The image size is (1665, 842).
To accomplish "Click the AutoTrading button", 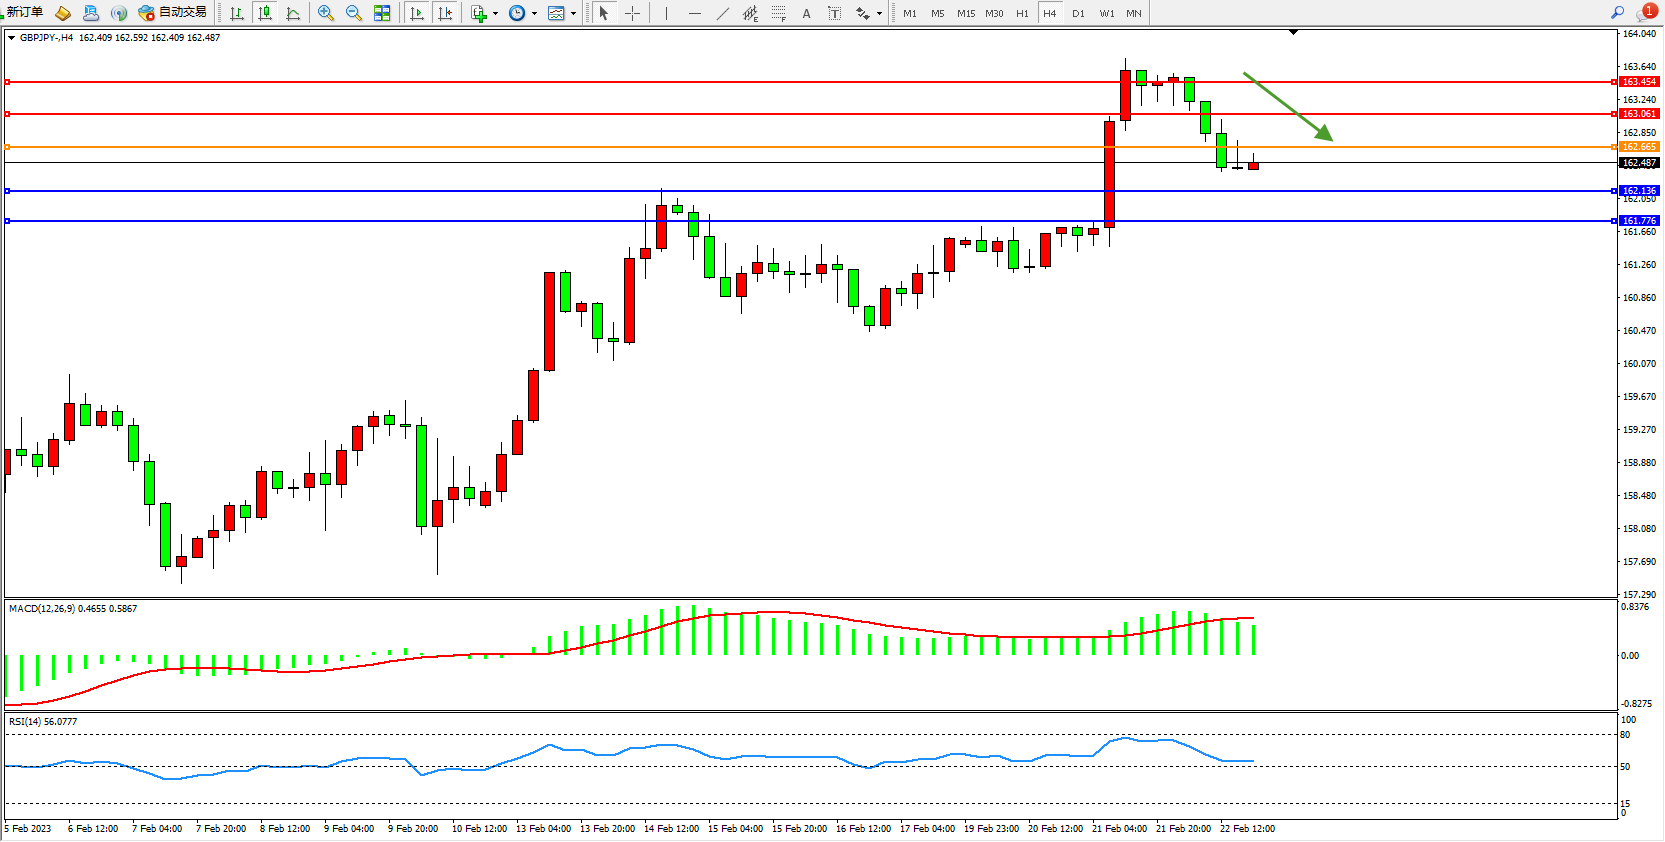I will pyautogui.click(x=173, y=13).
